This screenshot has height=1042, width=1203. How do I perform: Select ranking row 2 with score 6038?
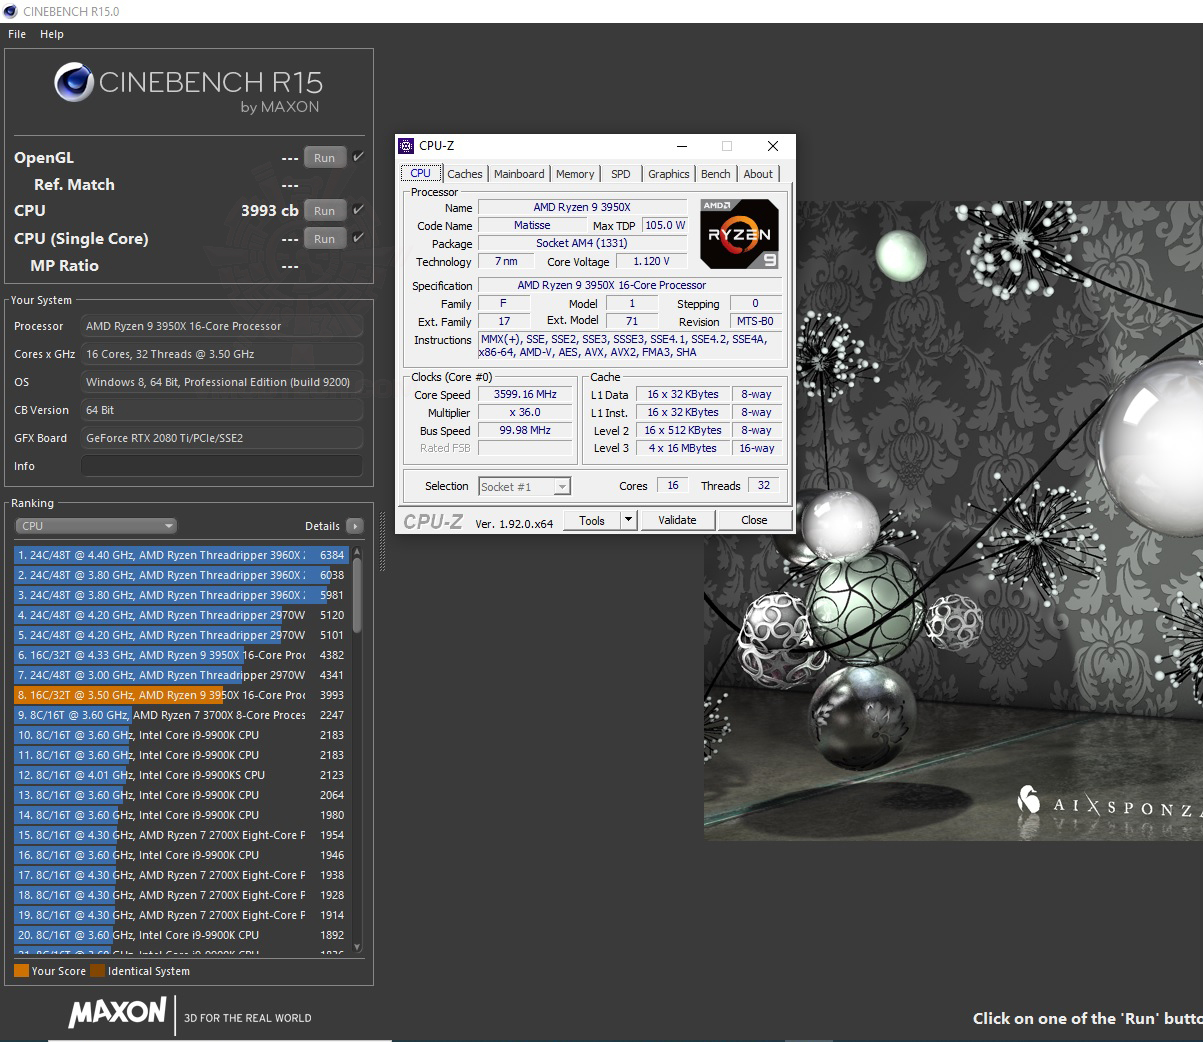pos(180,575)
